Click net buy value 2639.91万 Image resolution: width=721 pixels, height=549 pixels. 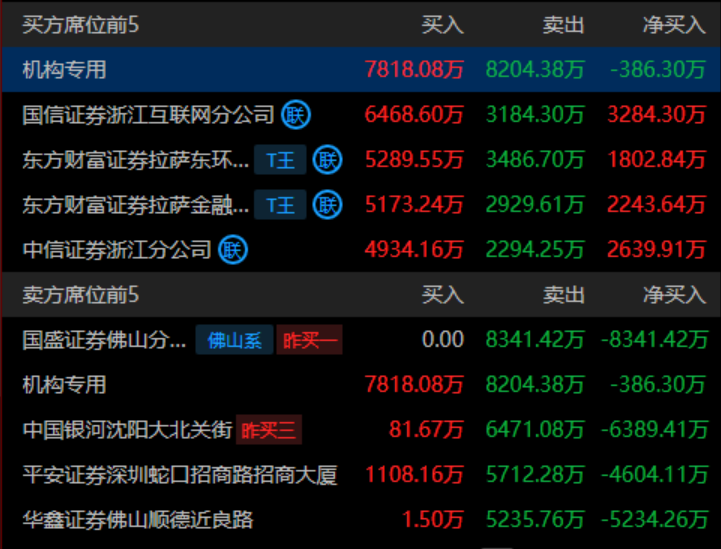tap(657, 250)
